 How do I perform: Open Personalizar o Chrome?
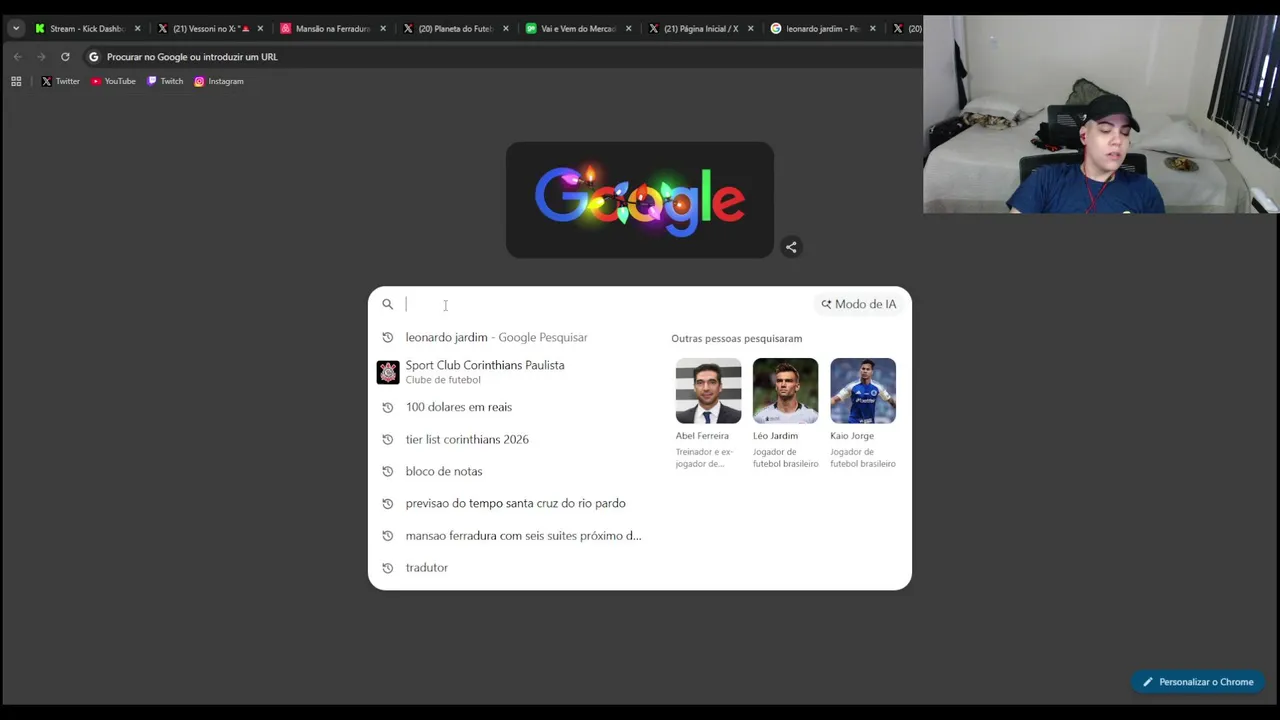pos(1198,682)
